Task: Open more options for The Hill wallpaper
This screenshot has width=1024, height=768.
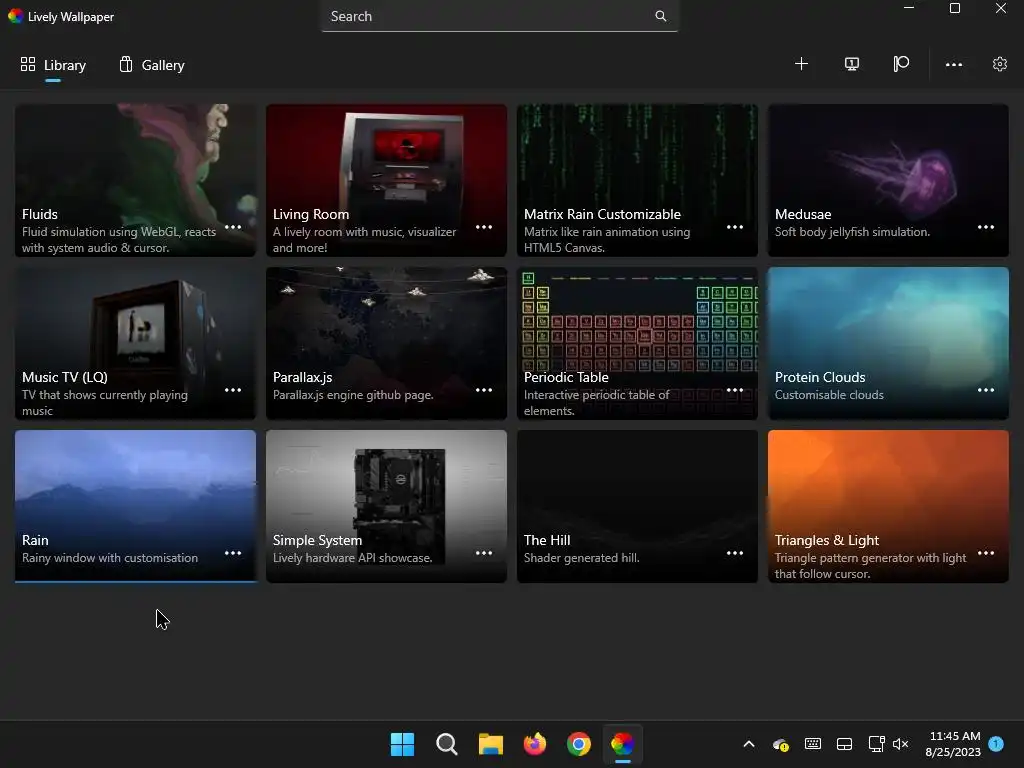Action: 735,553
